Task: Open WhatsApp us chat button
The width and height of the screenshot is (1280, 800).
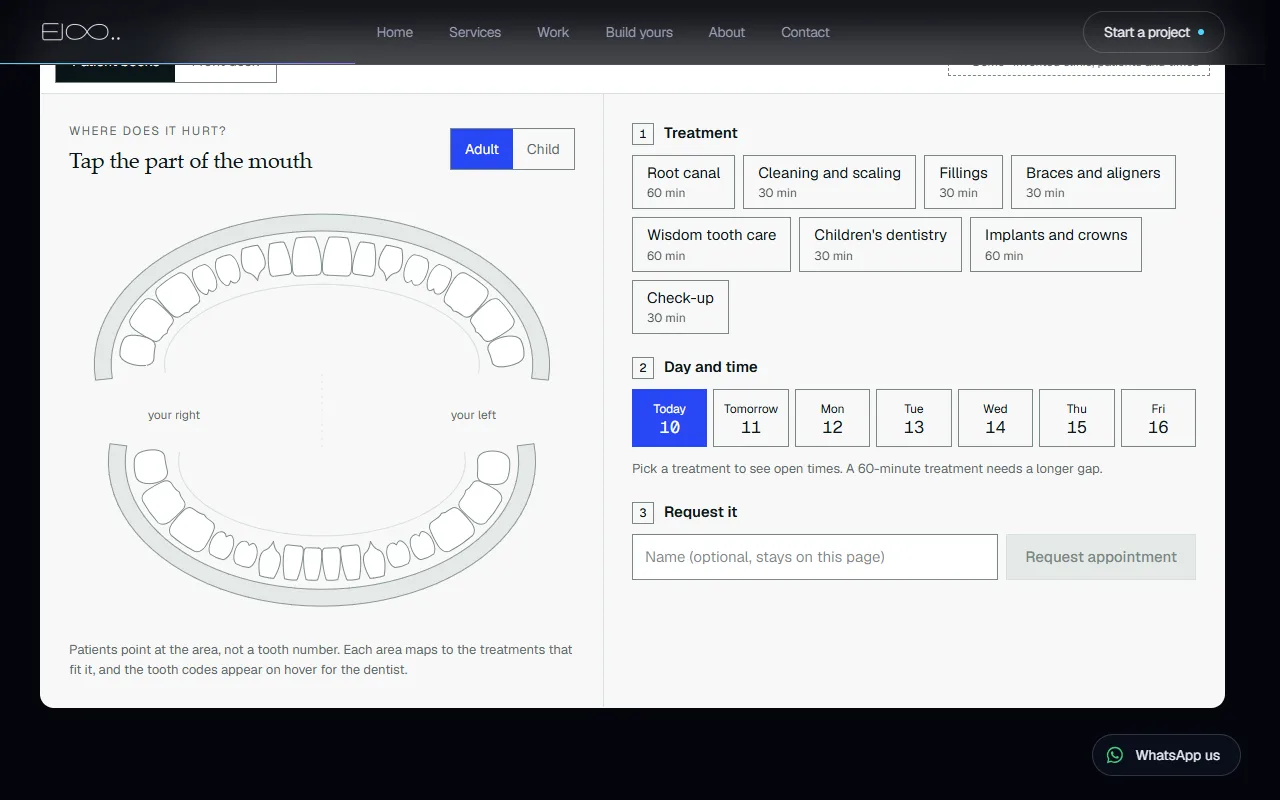Action: [x=1166, y=755]
